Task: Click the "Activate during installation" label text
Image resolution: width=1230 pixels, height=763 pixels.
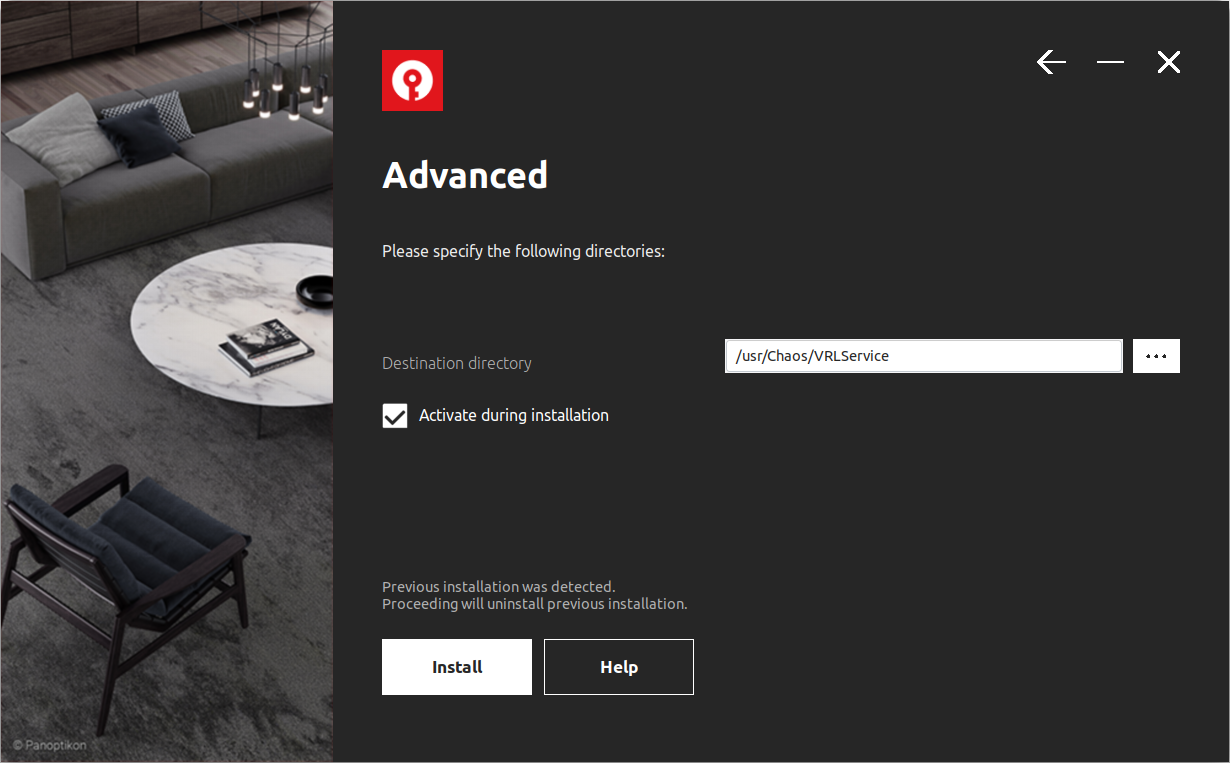Action: (513, 415)
